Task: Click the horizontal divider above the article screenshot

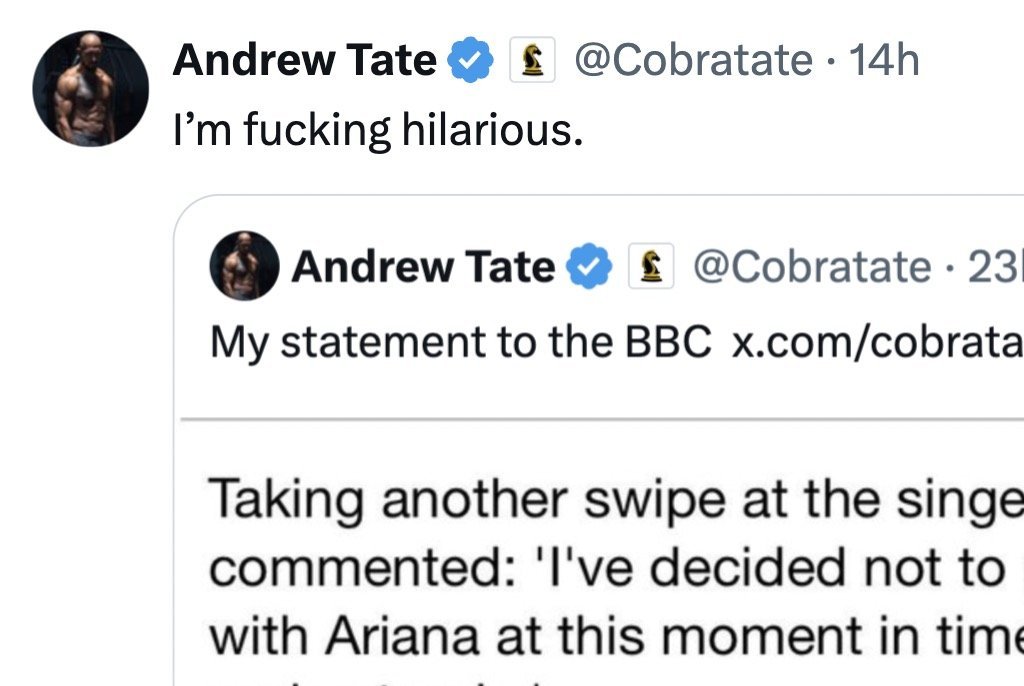Action: coord(600,419)
